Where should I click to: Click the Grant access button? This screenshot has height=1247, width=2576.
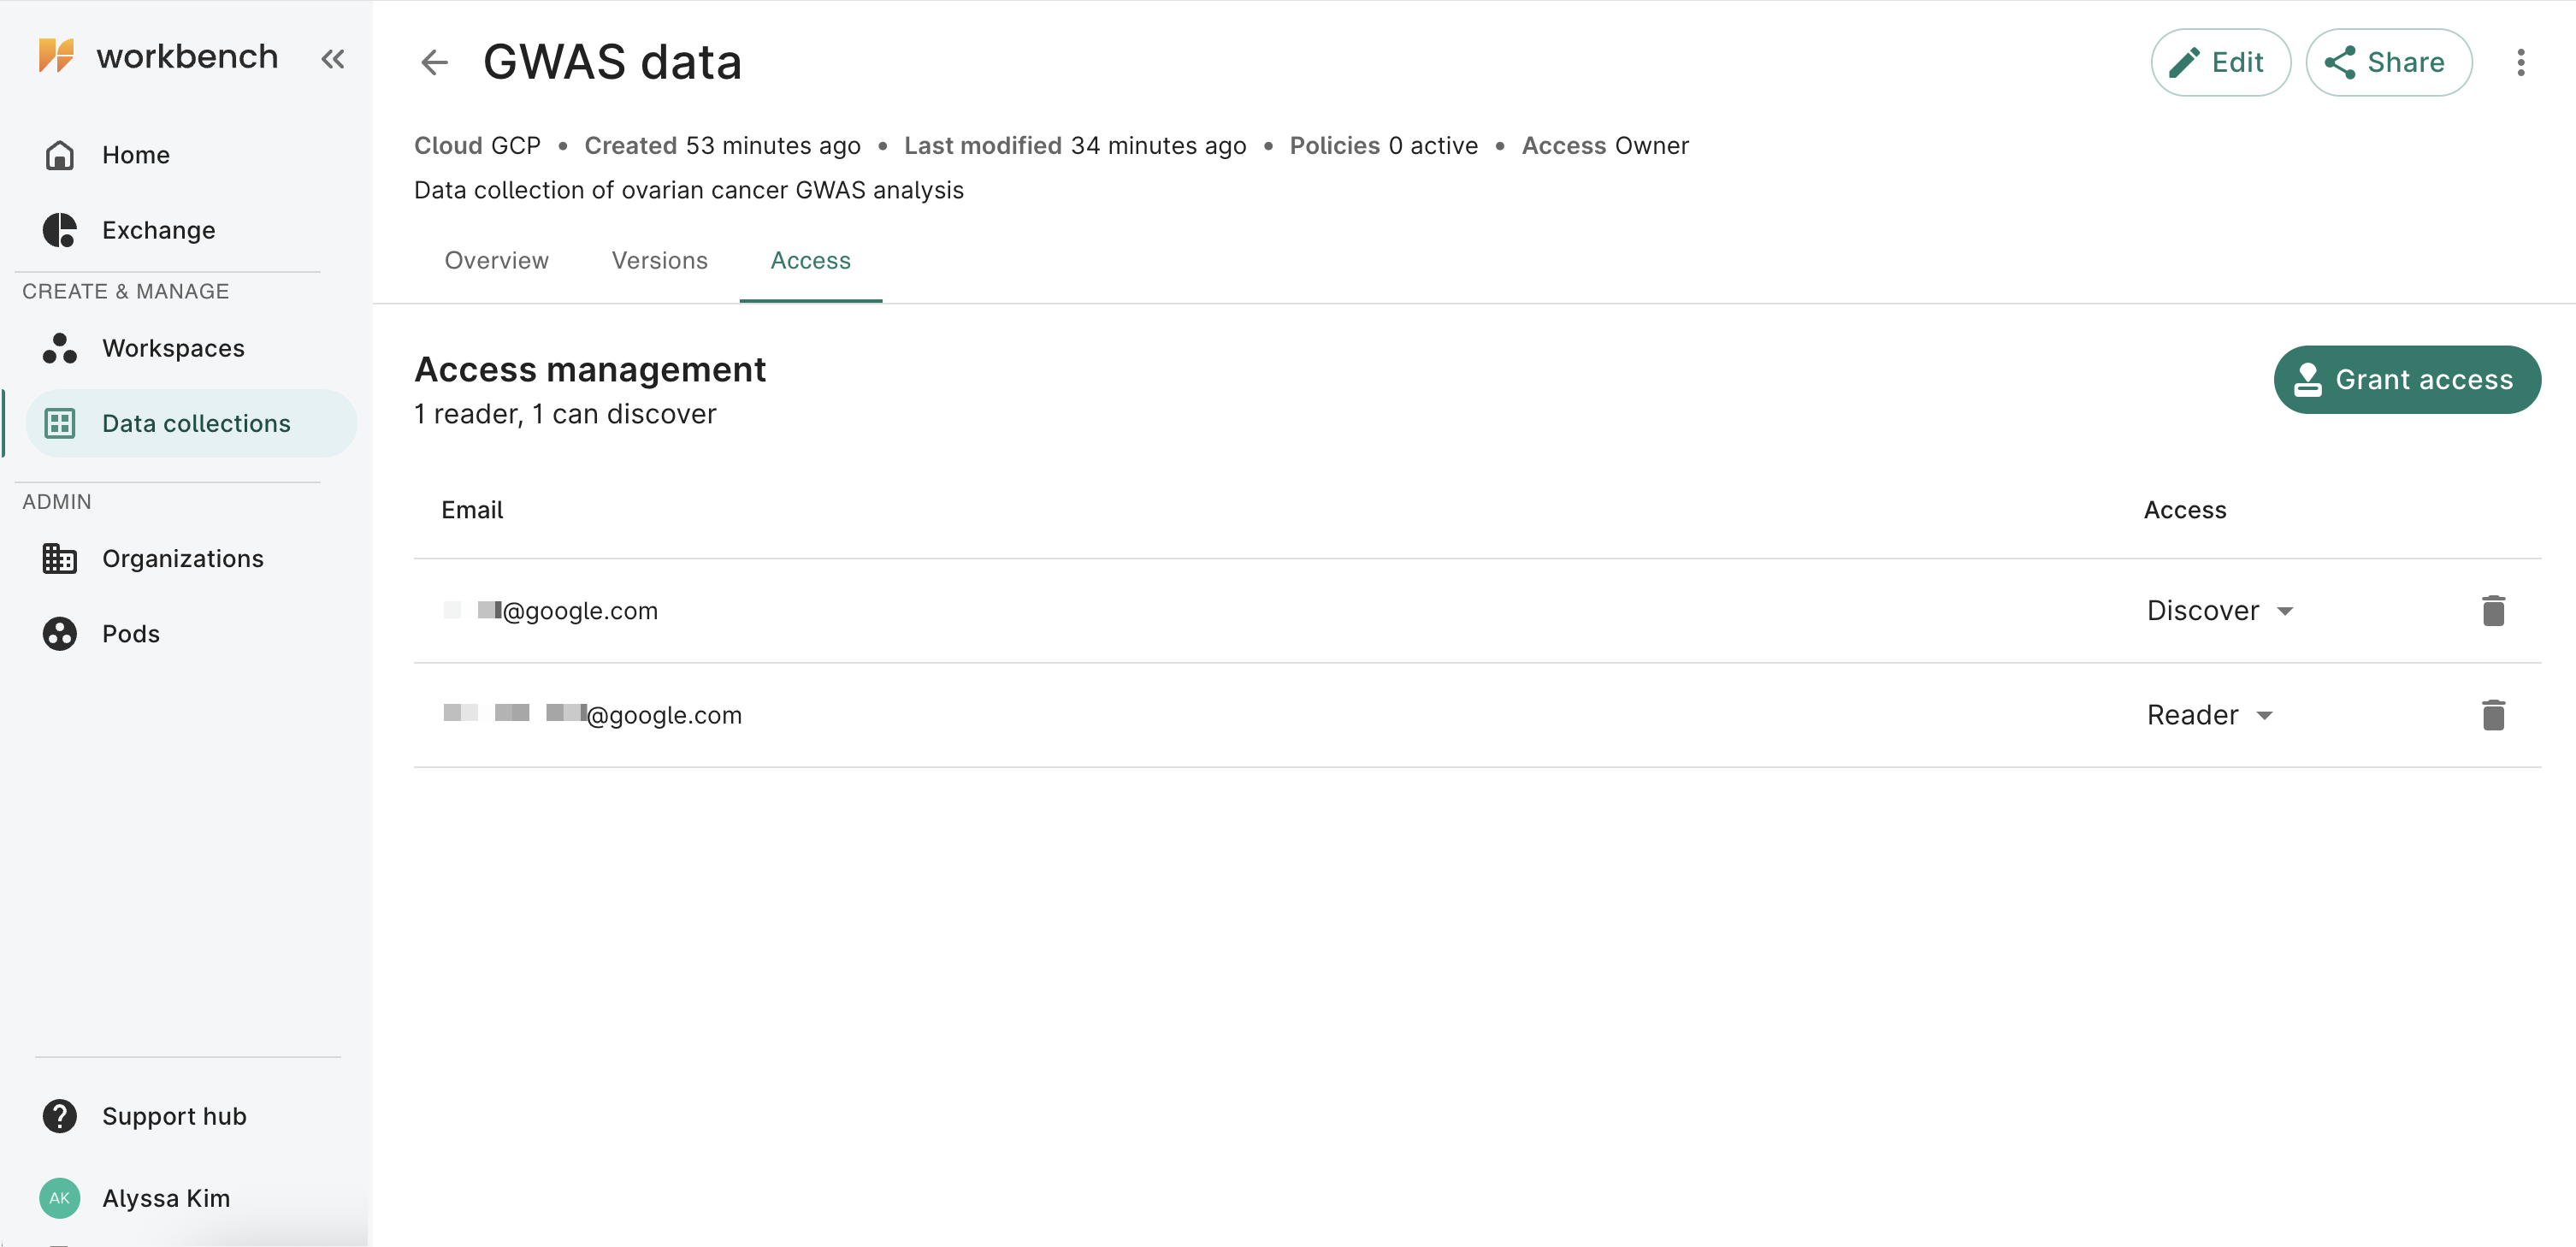pyautogui.click(x=2406, y=379)
